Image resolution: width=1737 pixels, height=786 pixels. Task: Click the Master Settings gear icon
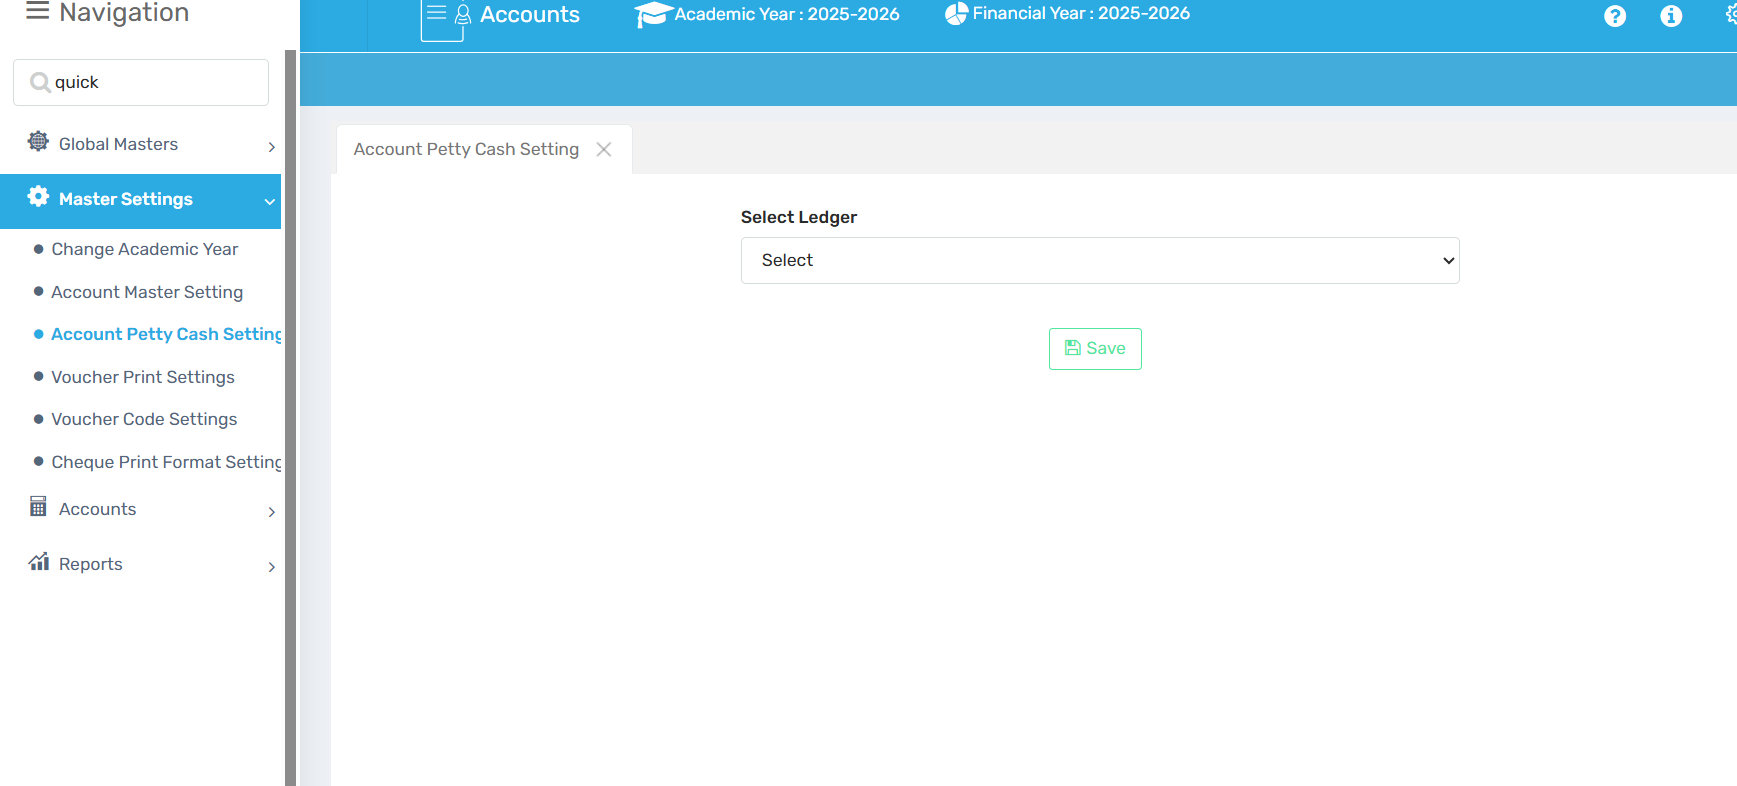tap(38, 197)
